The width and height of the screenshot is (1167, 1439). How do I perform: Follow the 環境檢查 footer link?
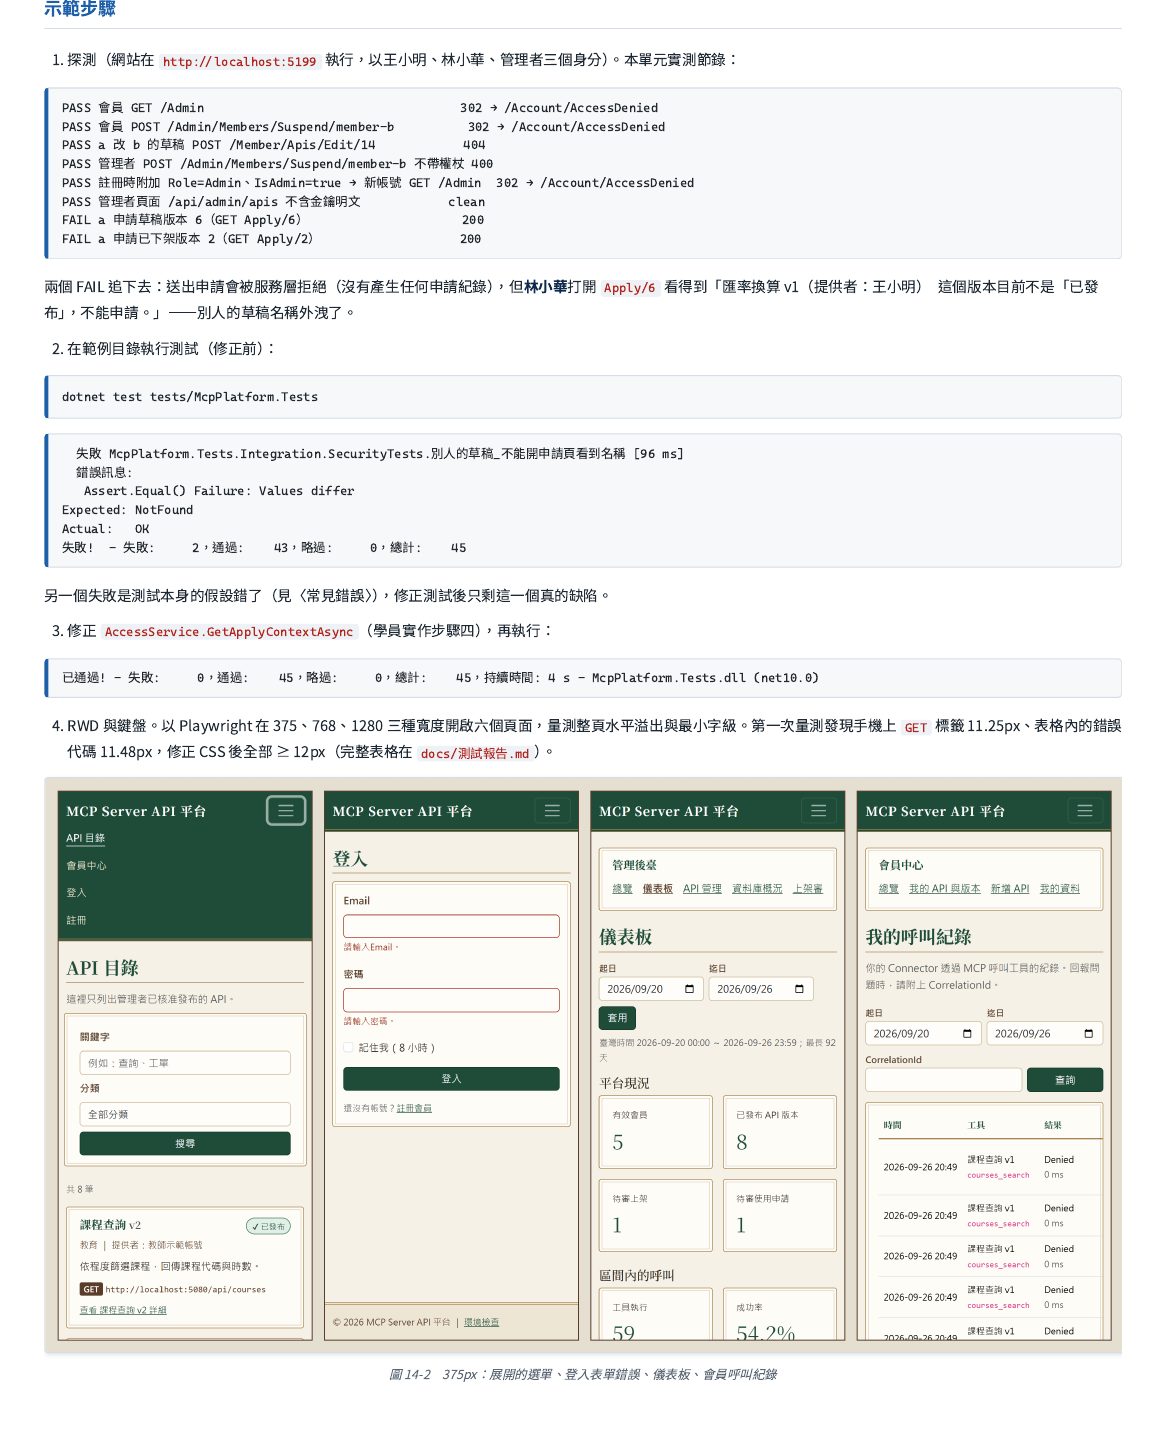pos(481,1322)
